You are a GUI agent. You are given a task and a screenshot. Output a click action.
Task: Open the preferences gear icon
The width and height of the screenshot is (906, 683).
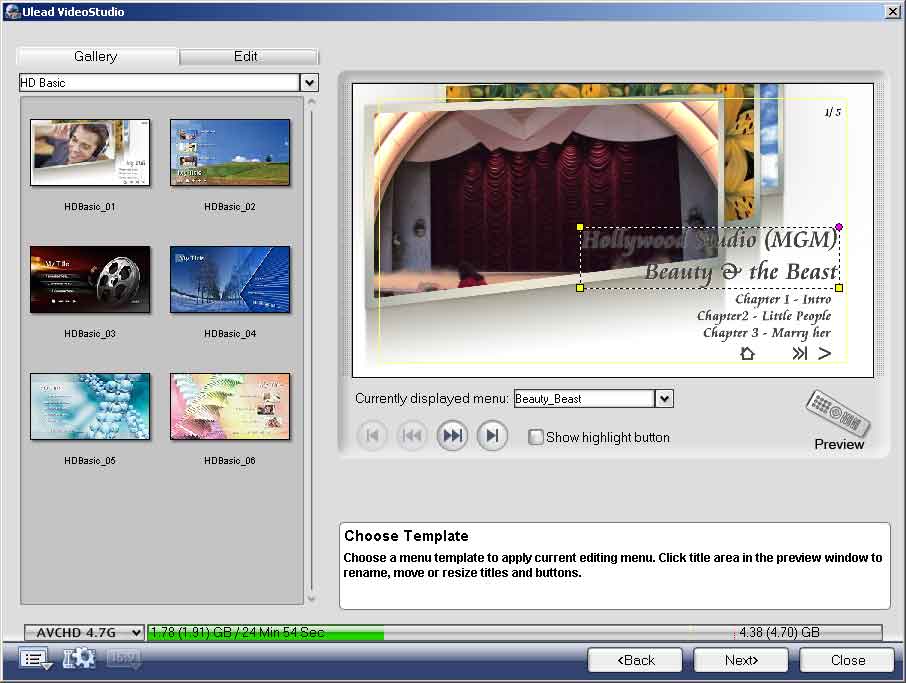(79, 659)
